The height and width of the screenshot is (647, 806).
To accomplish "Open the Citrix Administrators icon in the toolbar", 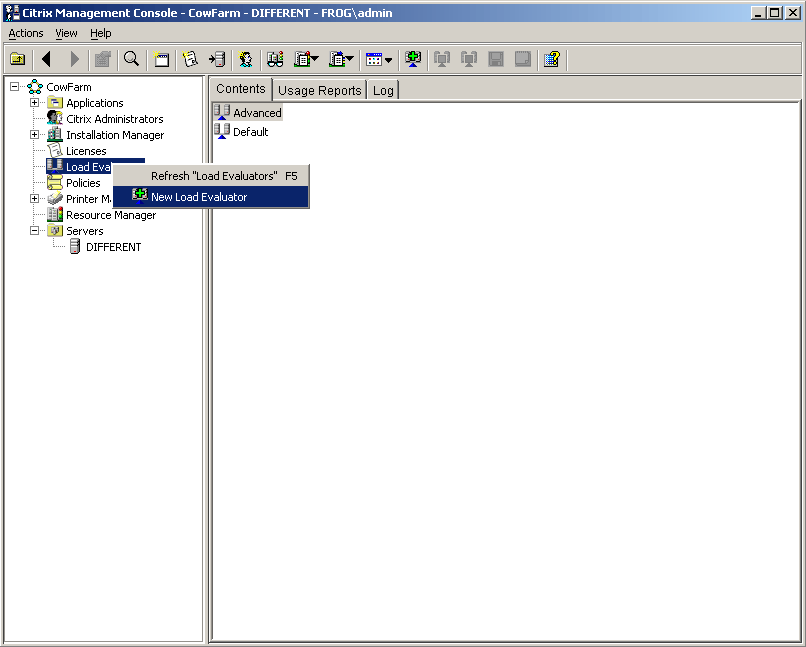I will [x=246, y=59].
